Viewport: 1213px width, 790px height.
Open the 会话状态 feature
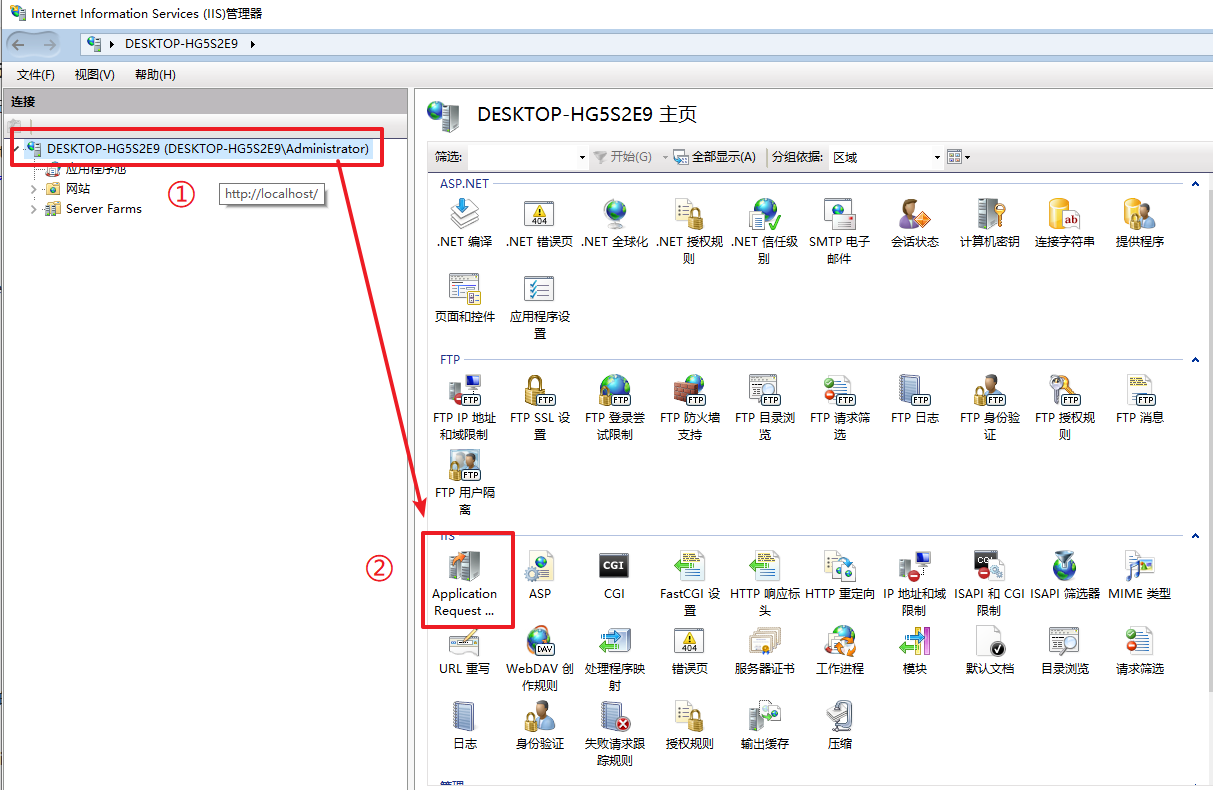(x=915, y=223)
